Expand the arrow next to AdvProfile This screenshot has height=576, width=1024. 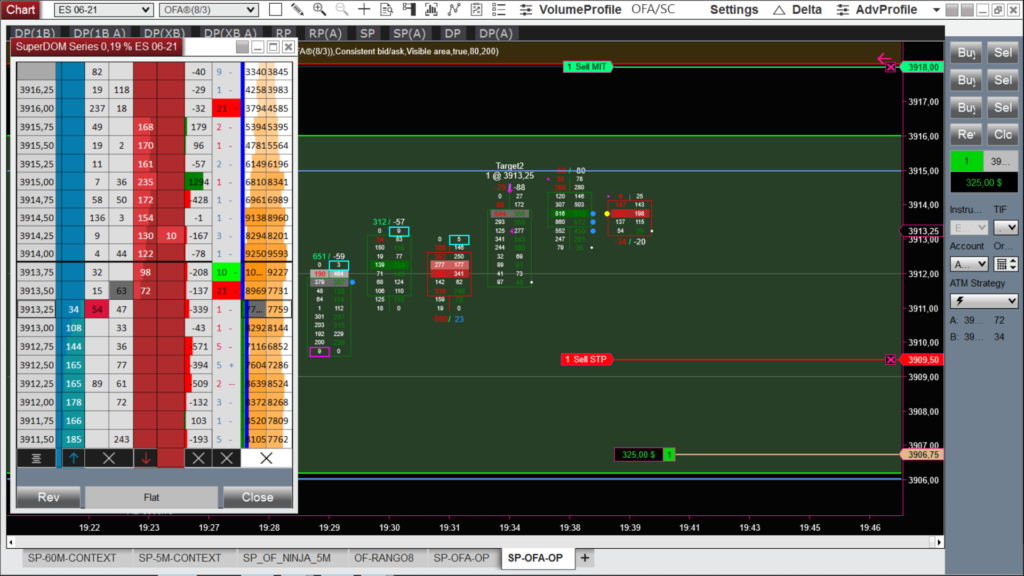936,10
